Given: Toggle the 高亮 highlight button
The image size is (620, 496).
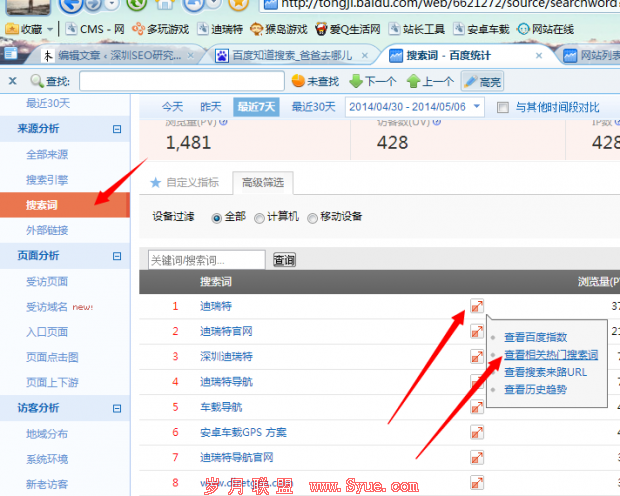Looking at the screenshot, I should (482, 81).
